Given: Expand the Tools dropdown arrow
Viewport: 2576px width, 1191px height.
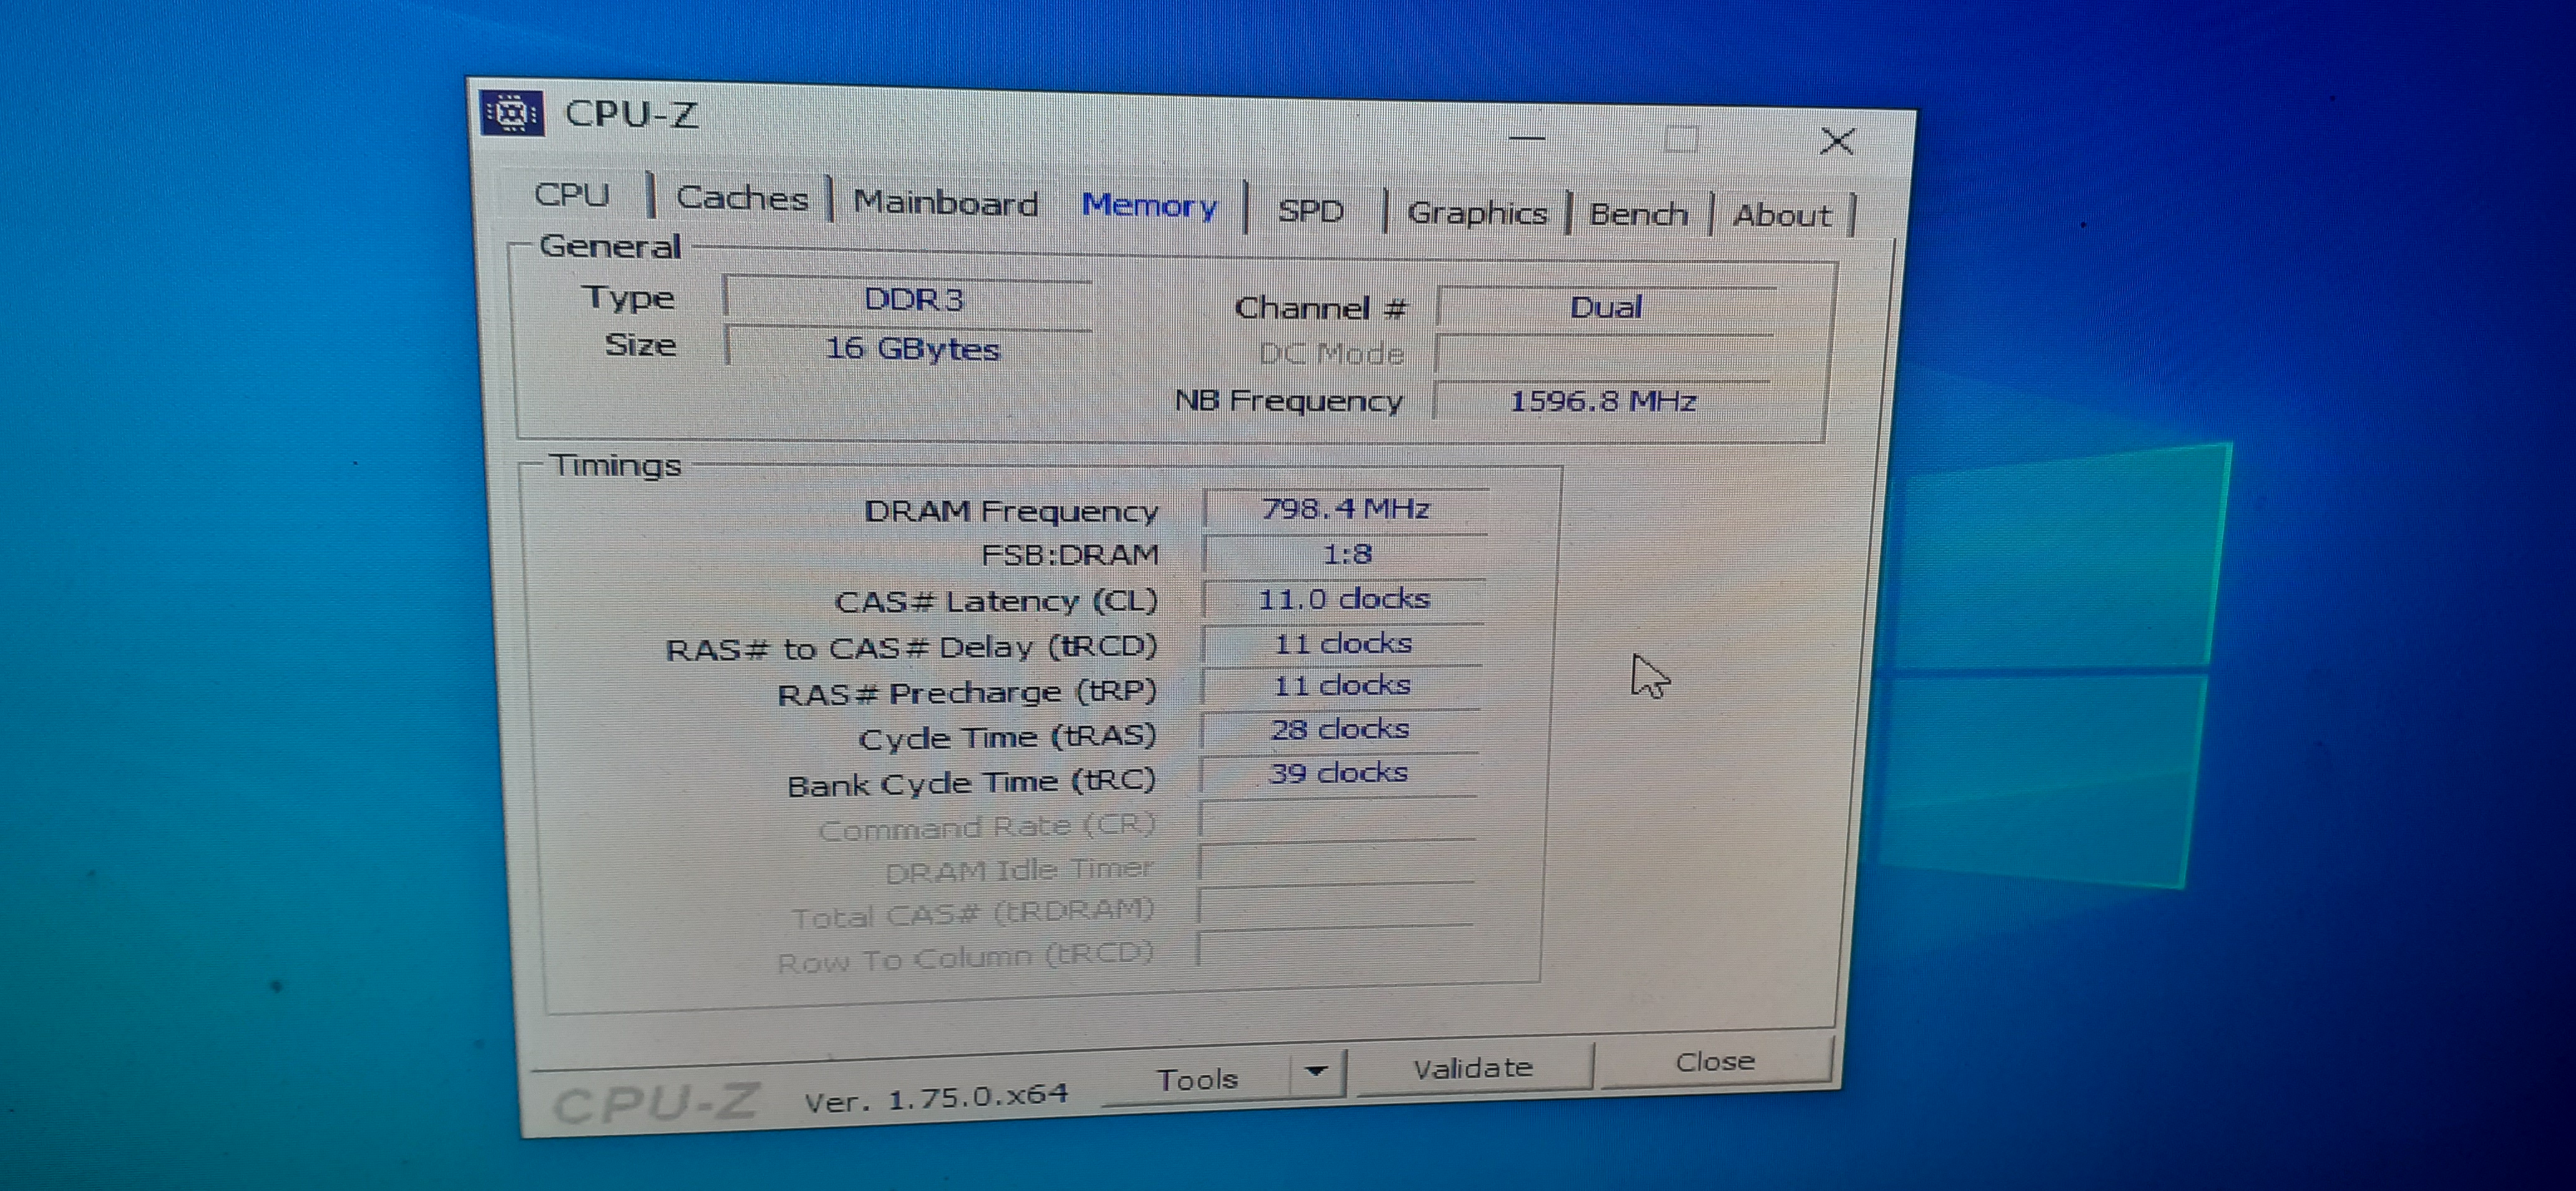Looking at the screenshot, I should tap(1316, 1073).
